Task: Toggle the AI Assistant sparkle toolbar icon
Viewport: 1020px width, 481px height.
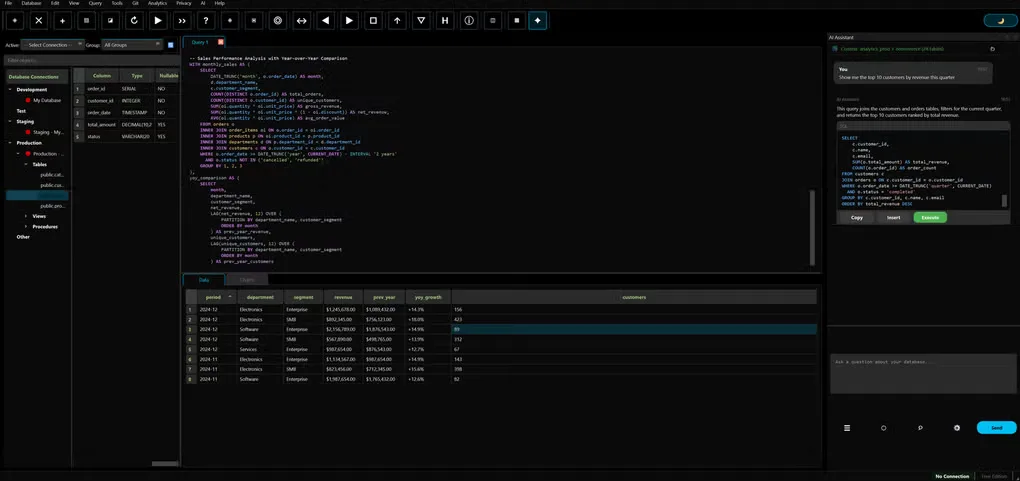Action: pyautogui.click(x=537, y=21)
